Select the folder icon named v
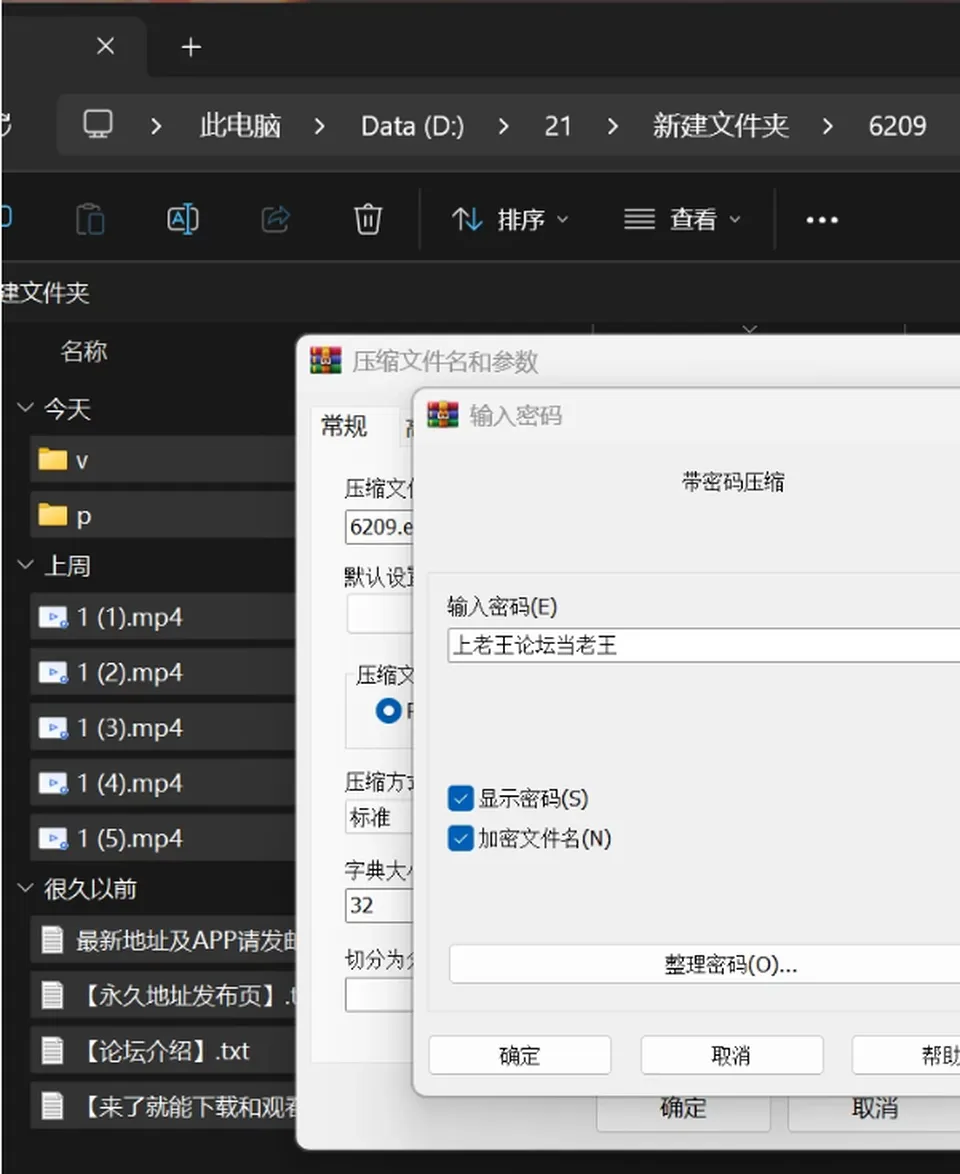The width and height of the screenshot is (960, 1174). pyautogui.click(x=52, y=459)
